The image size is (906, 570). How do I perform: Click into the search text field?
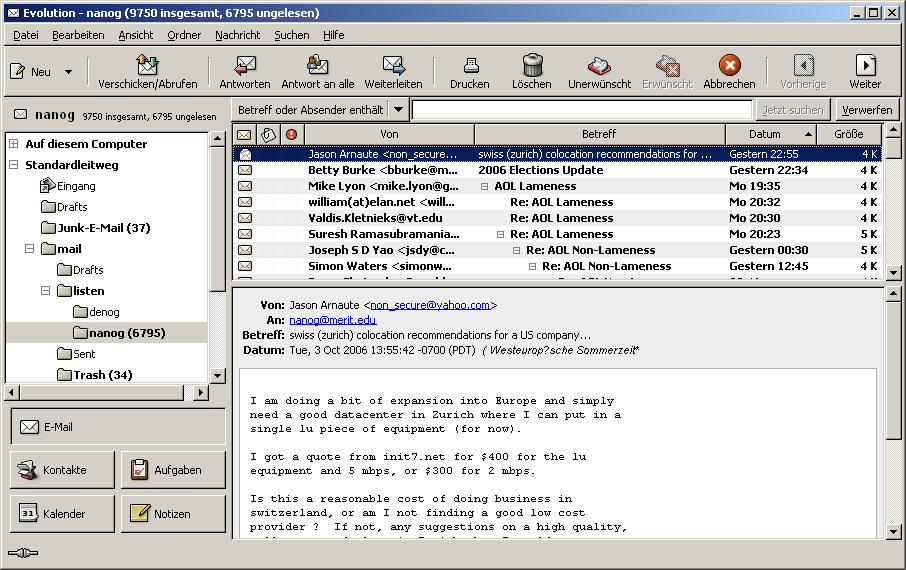point(581,110)
